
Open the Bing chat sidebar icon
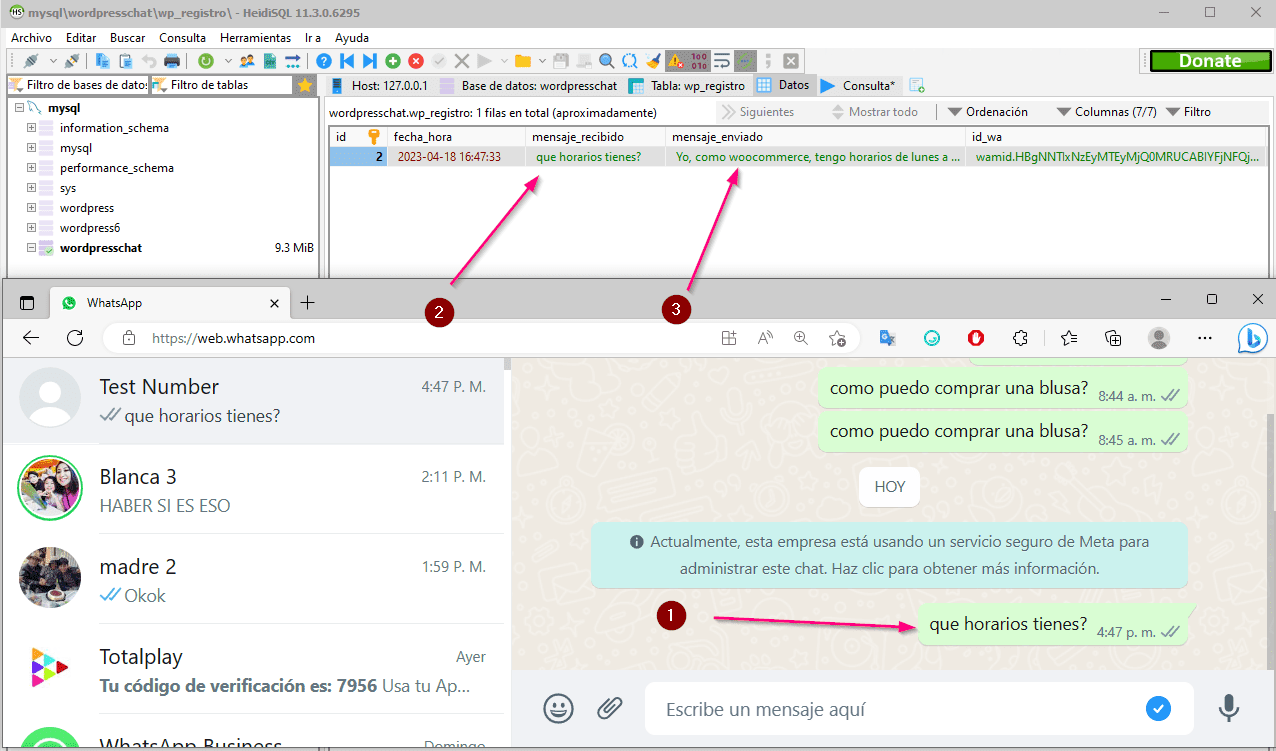coord(1252,338)
